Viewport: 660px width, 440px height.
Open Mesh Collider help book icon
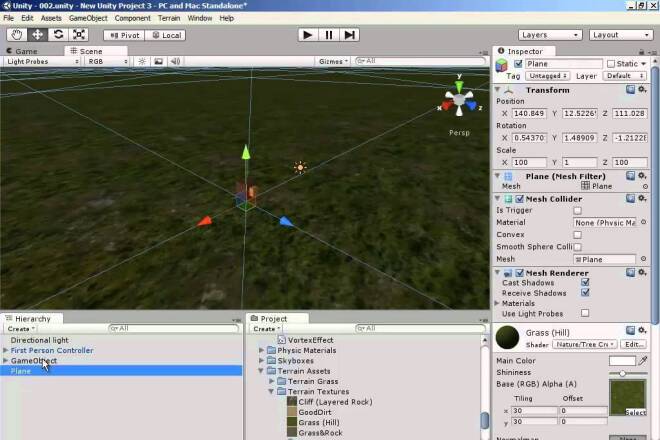630,198
